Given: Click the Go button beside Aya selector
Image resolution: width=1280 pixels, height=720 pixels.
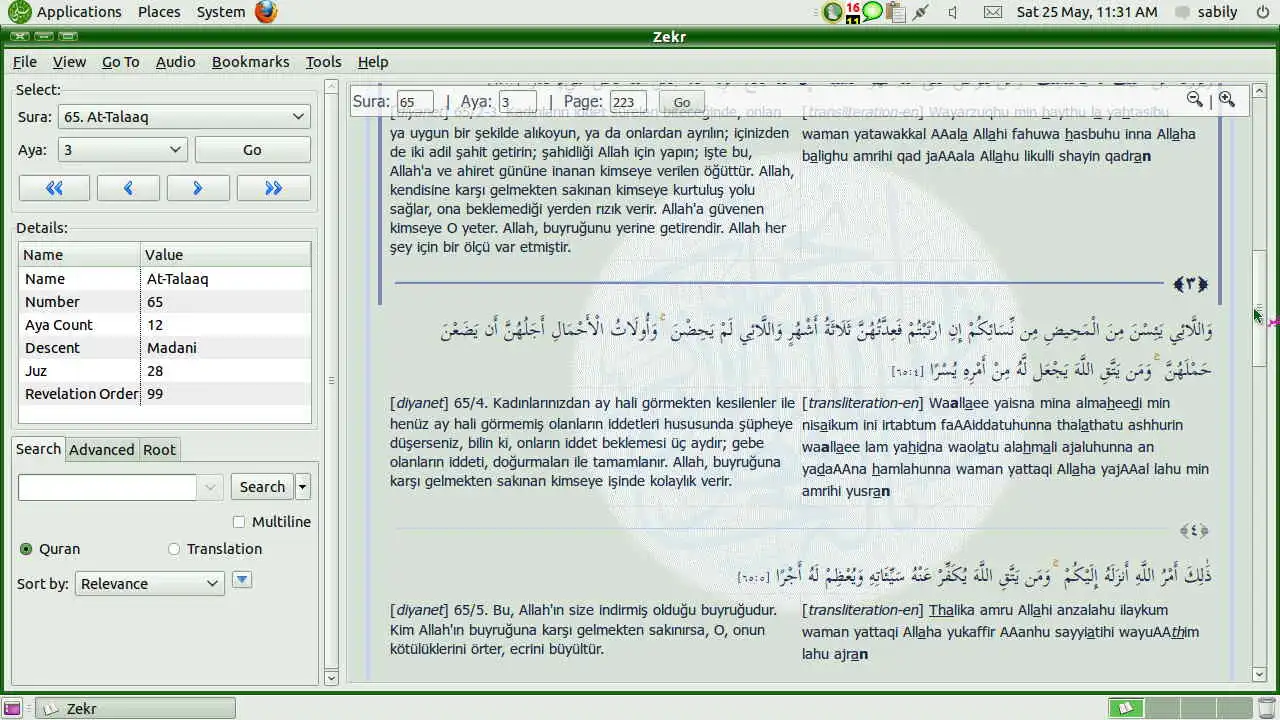Looking at the screenshot, I should coord(252,150).
